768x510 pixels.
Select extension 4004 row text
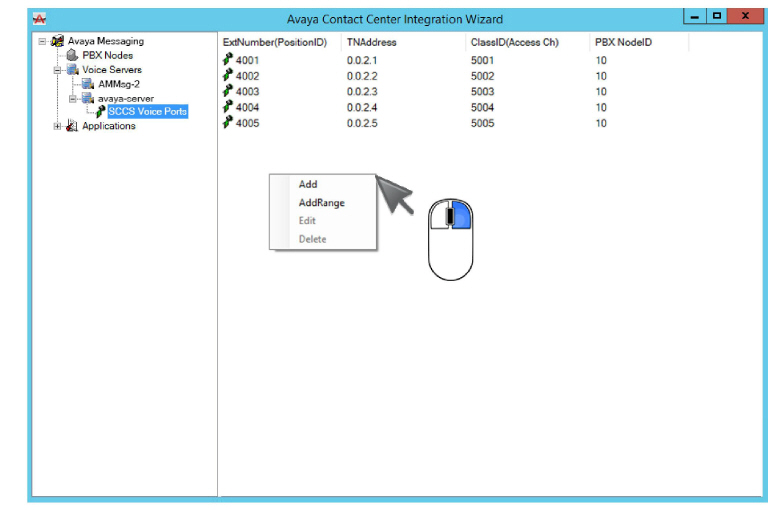[247, 107]
